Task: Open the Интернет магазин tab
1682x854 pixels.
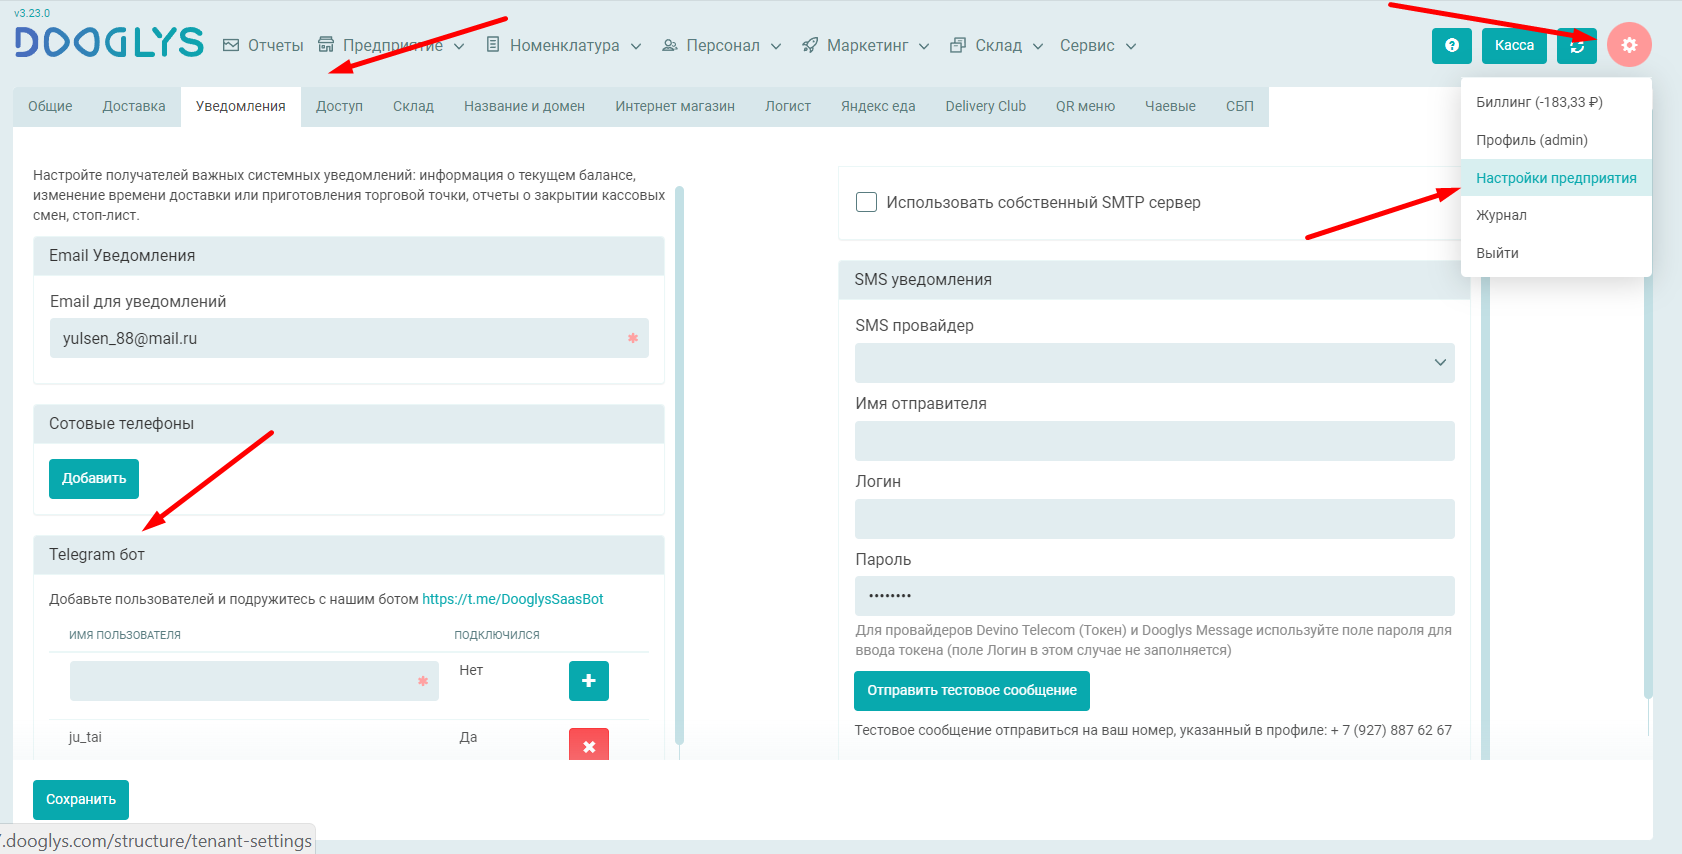Action: coord(675,106)
